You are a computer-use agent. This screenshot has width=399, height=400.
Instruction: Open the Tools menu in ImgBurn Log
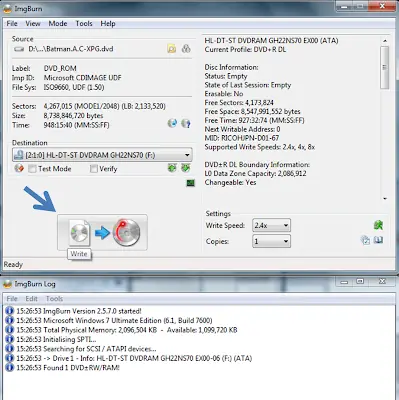[54, 299]
